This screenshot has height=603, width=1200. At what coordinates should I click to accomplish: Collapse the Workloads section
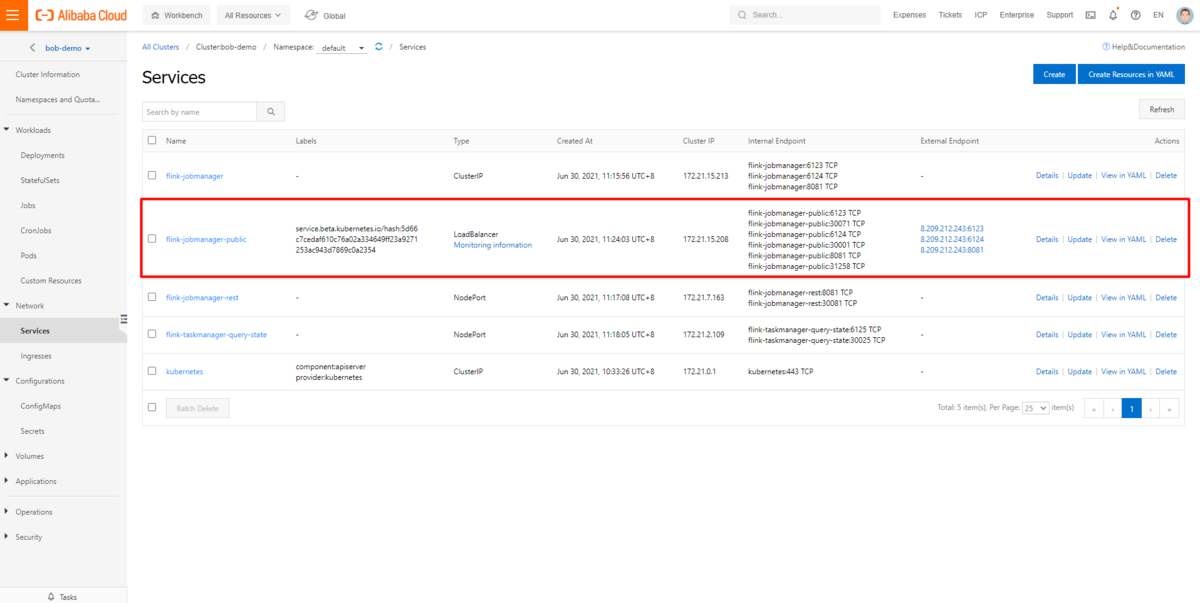point(8,130)
